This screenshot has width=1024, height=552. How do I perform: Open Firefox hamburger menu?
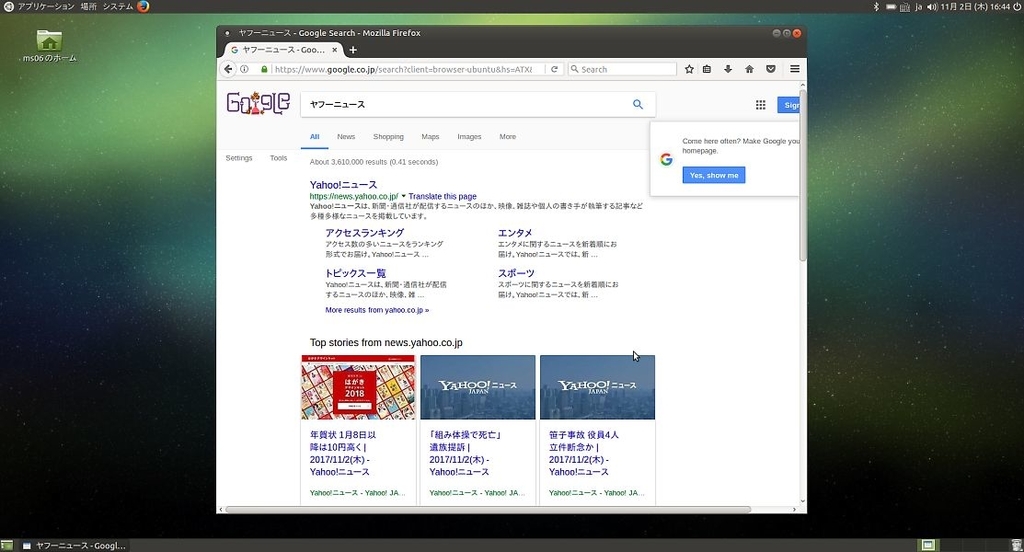tap(795, 69)
